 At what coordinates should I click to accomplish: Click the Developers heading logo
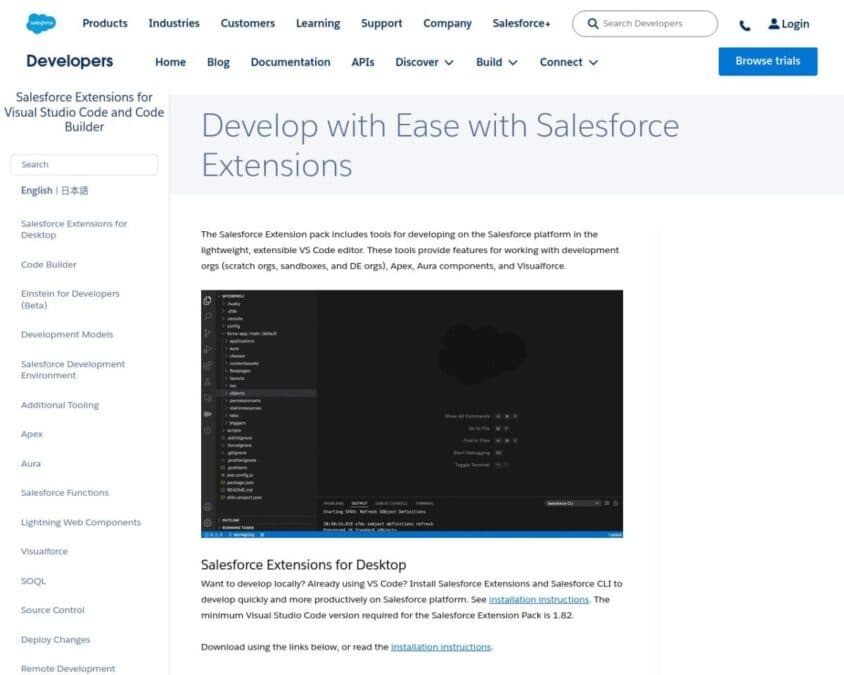[x=69, y=61]
